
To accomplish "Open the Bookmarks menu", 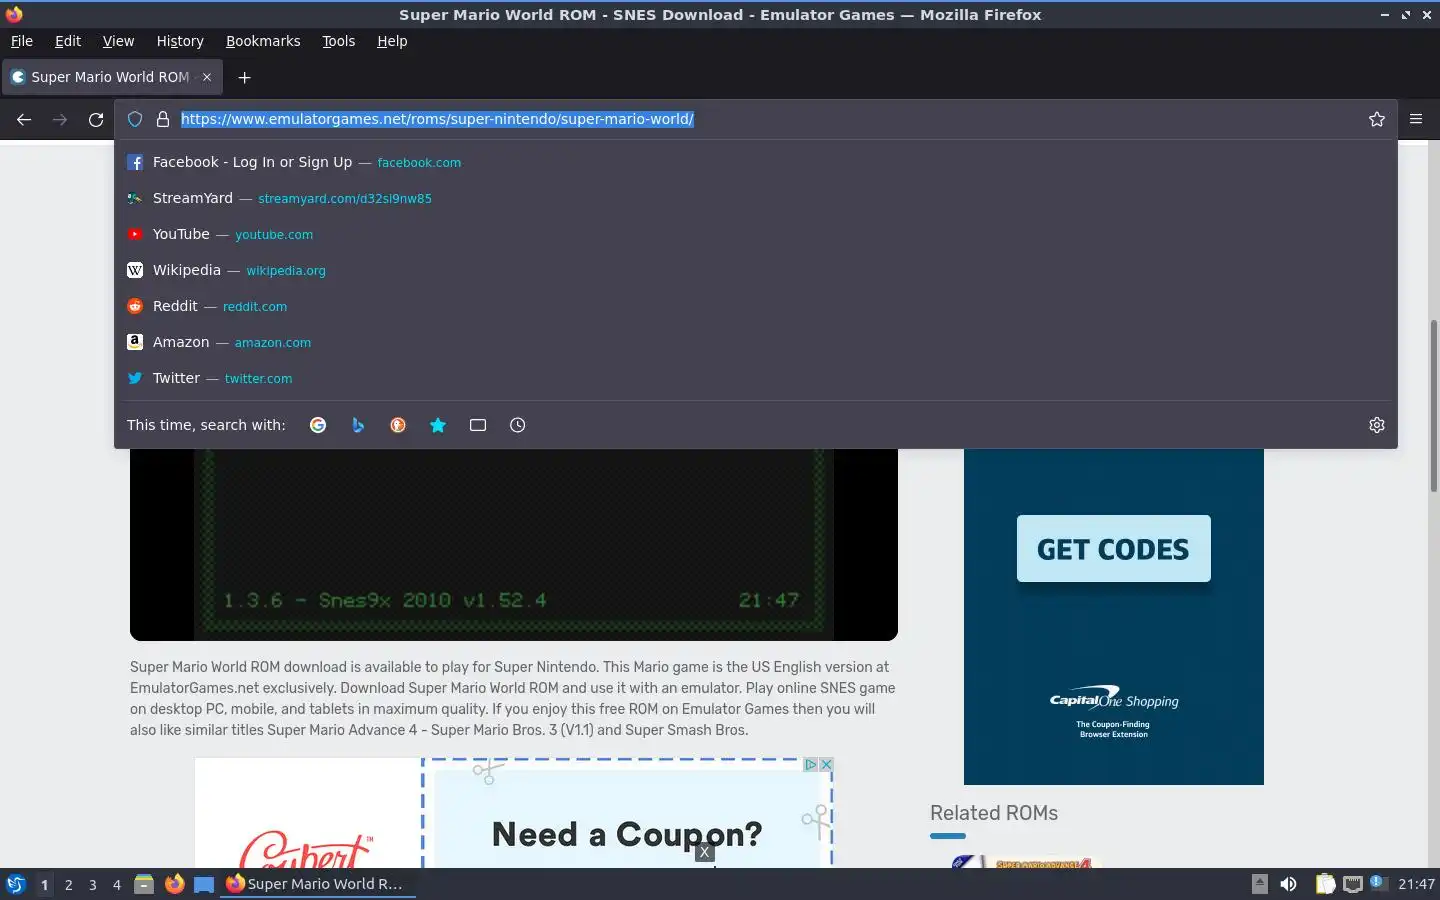I will [263, 41].
